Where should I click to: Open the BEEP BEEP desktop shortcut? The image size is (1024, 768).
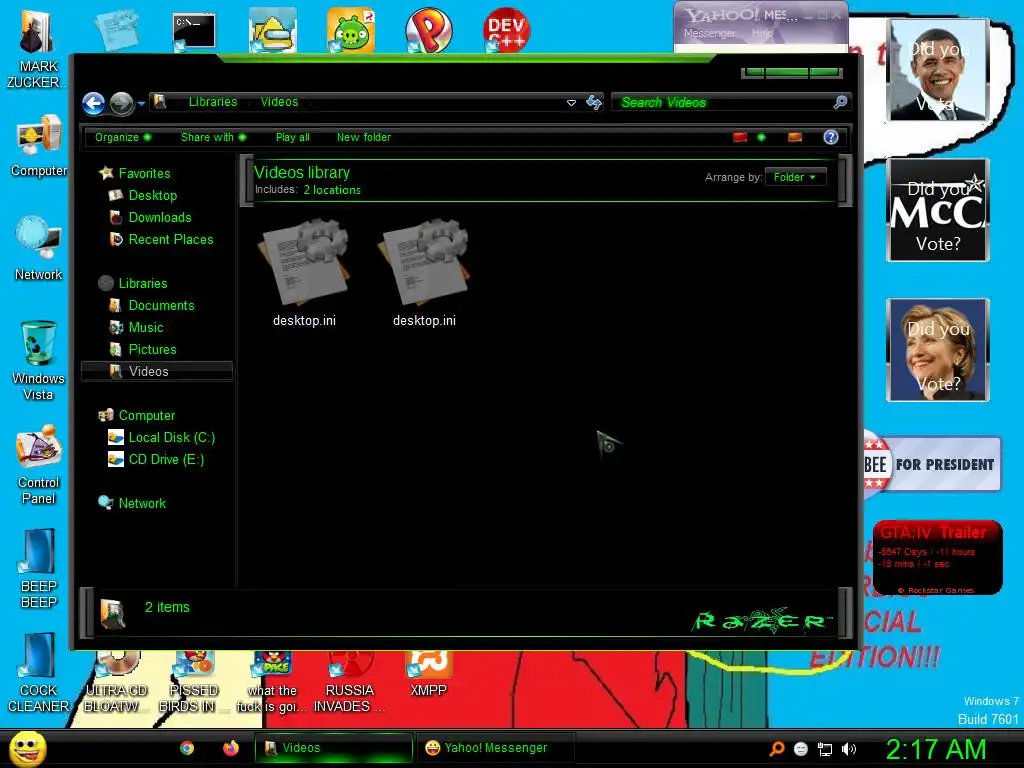[x=39, y=568]
